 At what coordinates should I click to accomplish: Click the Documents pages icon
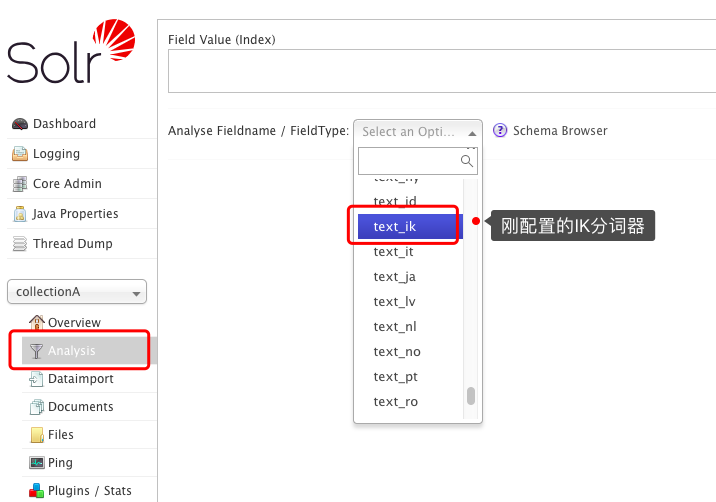37,407
